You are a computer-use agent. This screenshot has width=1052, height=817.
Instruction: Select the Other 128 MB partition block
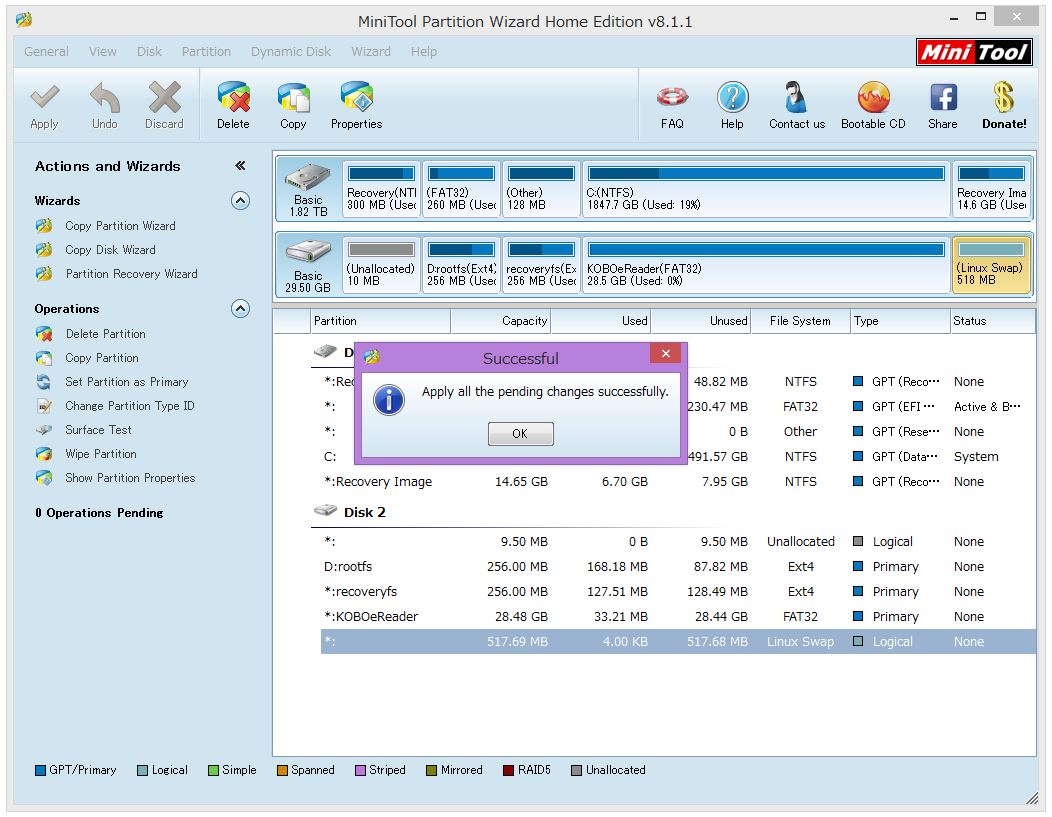[541, 189]
